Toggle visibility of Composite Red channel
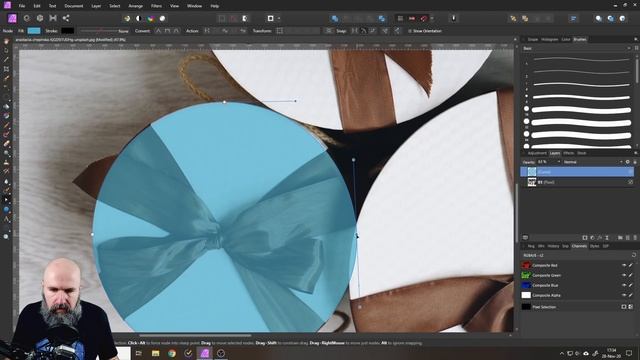This screenshot has width=640, height=360. (624, 265)
